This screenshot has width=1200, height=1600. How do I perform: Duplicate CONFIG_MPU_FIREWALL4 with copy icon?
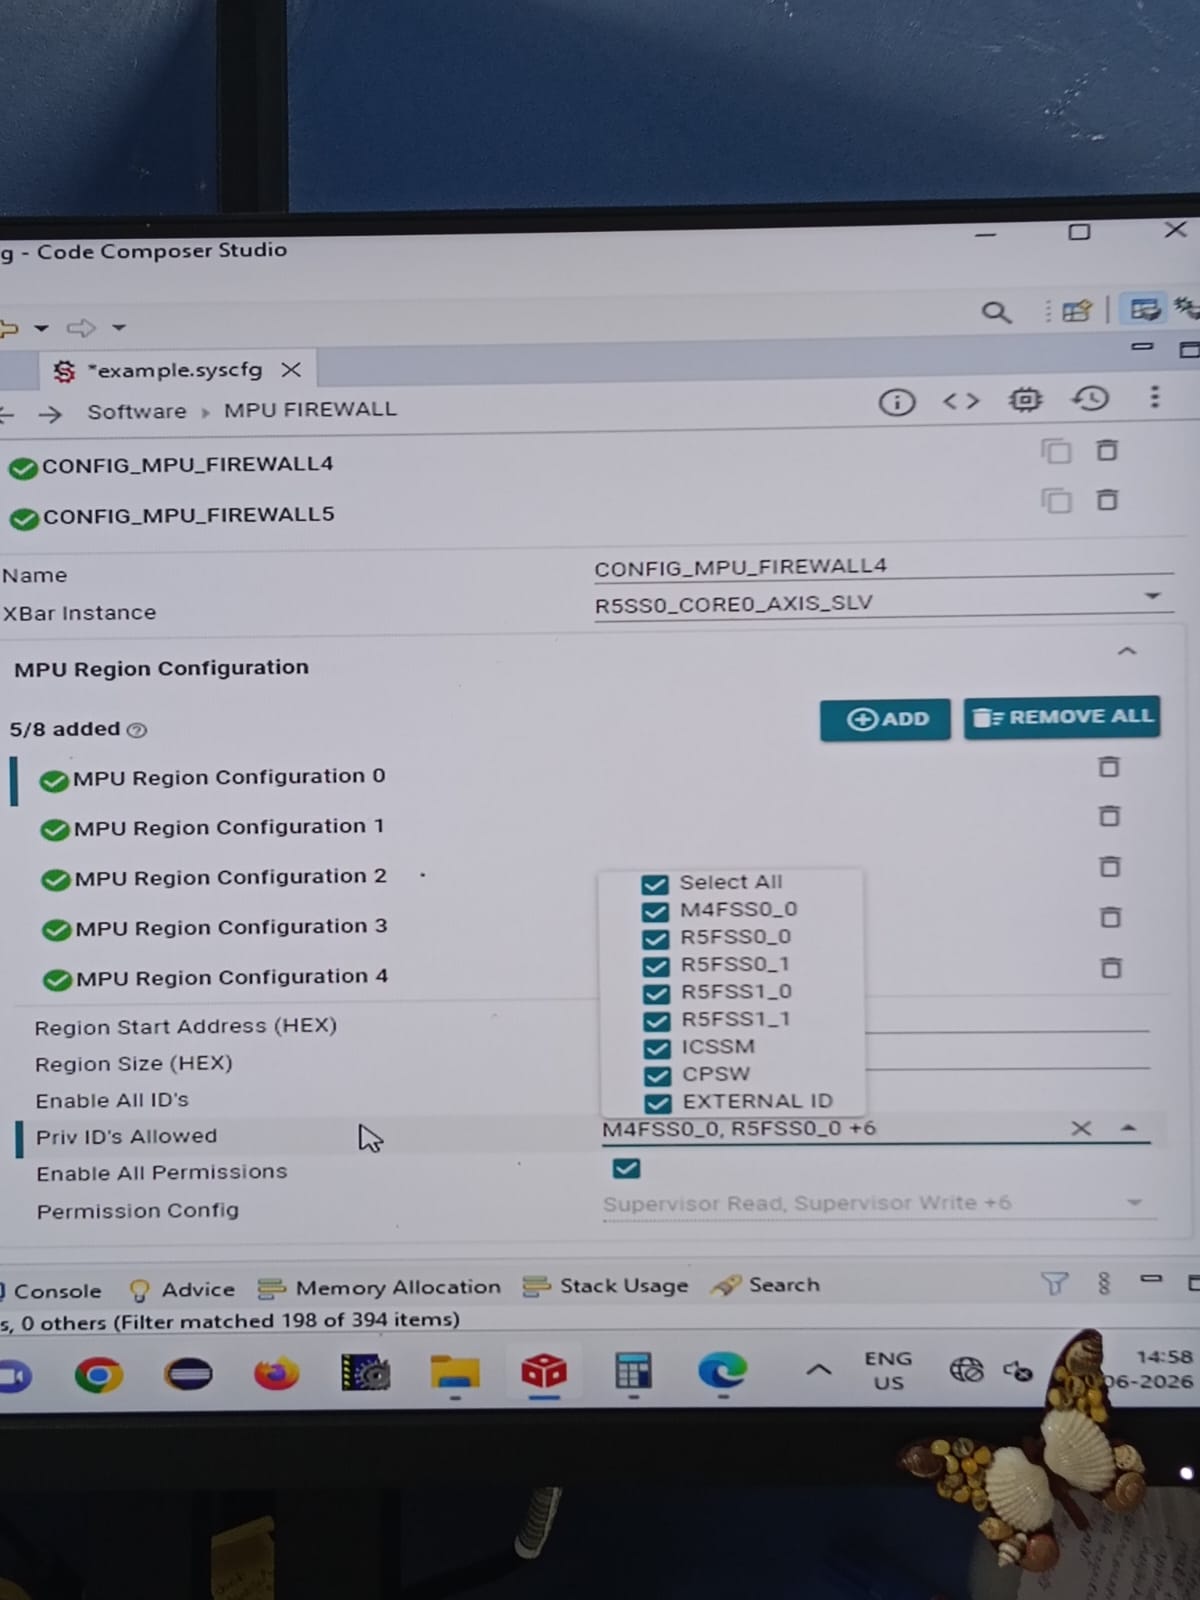1056,451
